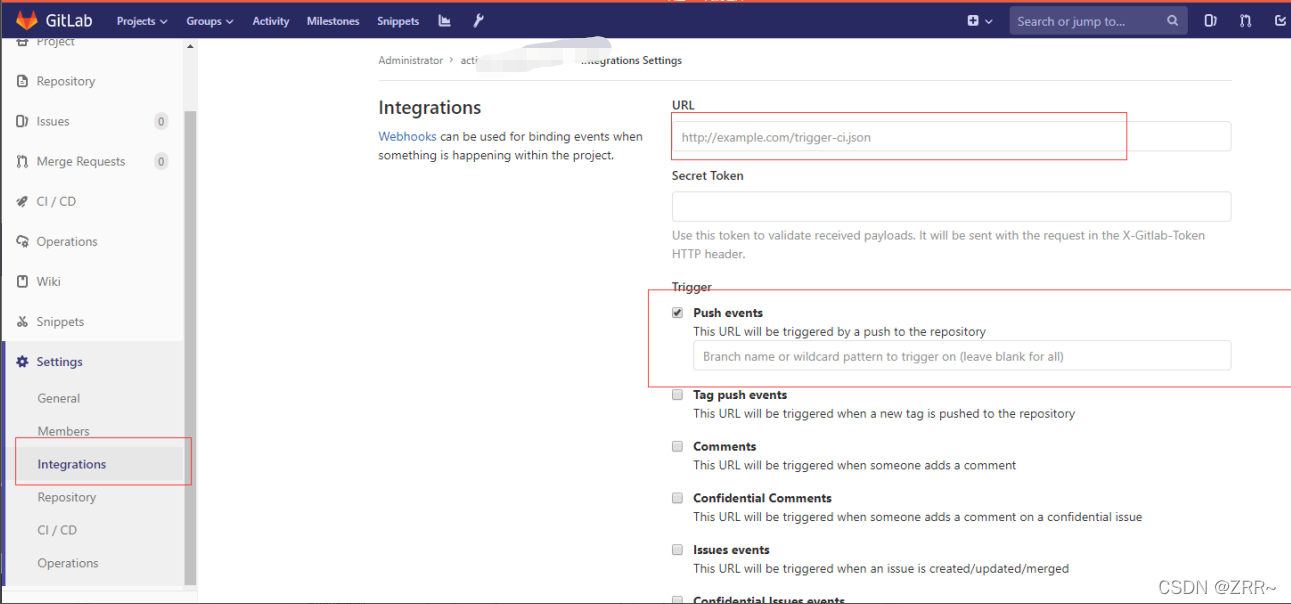Click the Tag push events label
Viewport: 1291px width, 604px height.
[x=740, y=395]
